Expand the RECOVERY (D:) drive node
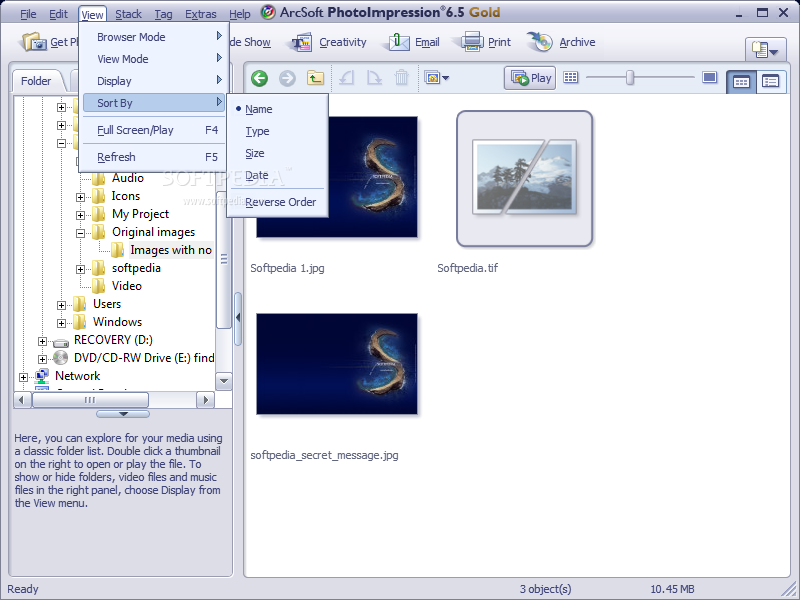 (x=42, y=341)
